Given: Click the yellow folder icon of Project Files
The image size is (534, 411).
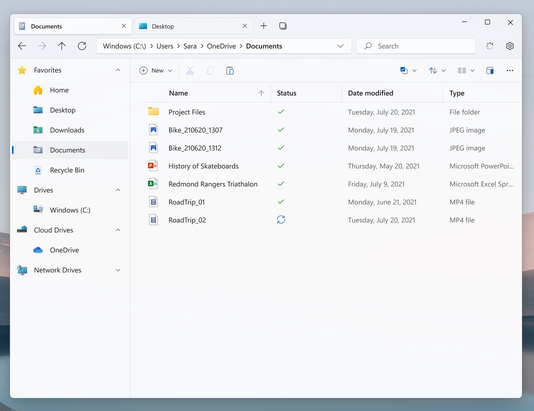Looking at the screenshot, I should click(153, 112).
